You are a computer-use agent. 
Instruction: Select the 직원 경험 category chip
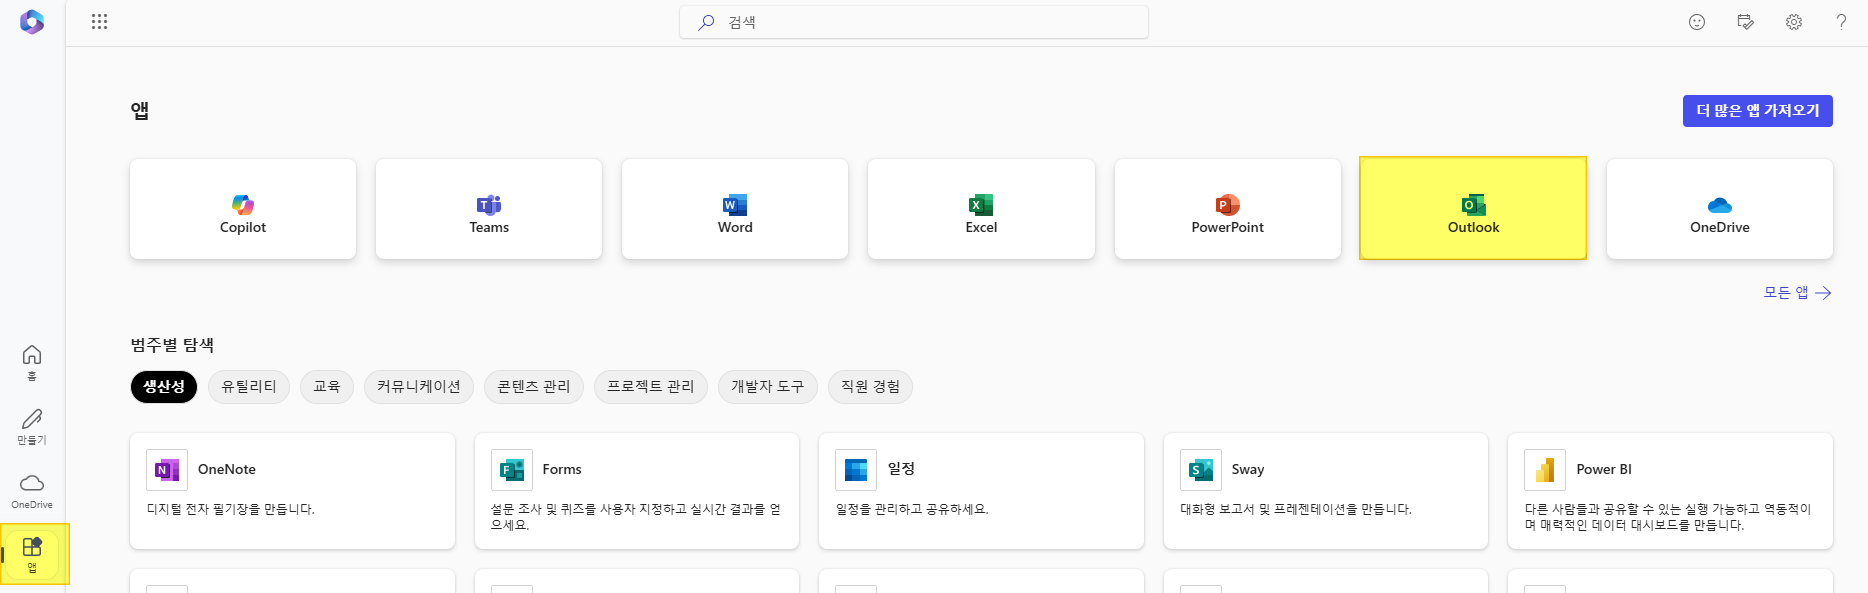tap(870, 387)
